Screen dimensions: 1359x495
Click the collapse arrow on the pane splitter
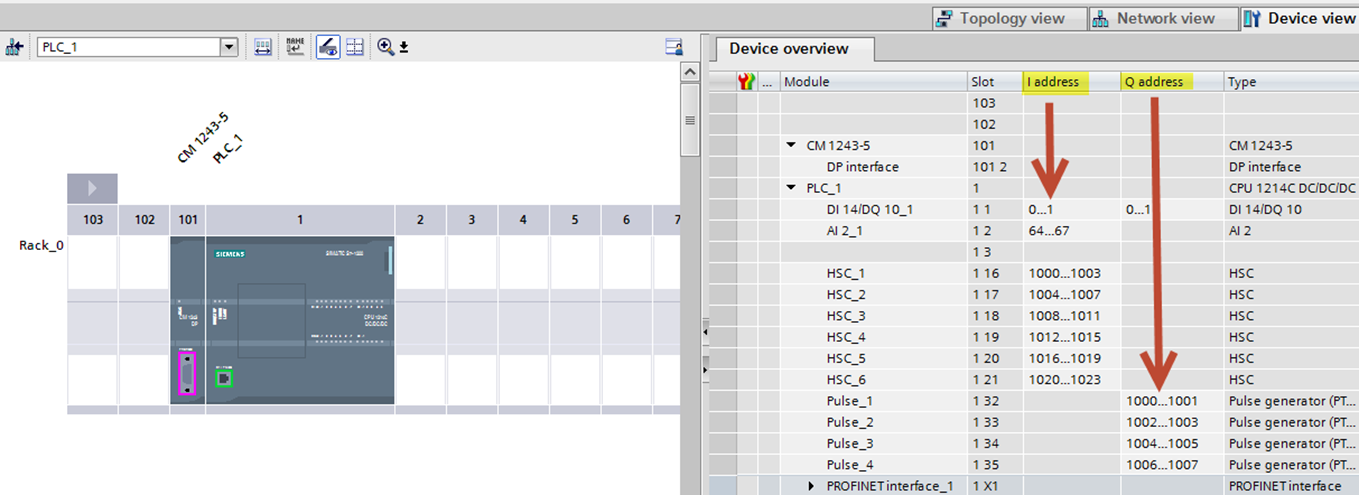click(x=705, y=330)
